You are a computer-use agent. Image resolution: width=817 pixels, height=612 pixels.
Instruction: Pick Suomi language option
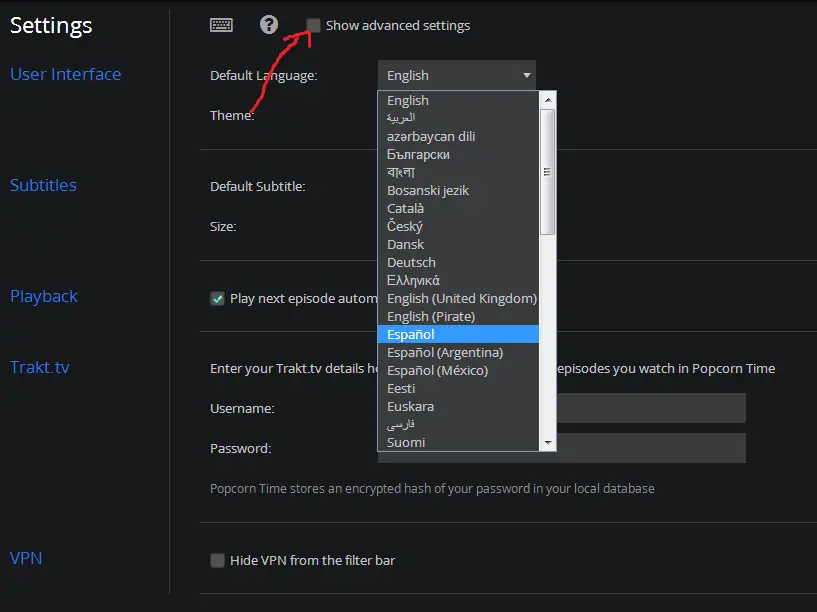pos(458,442)
